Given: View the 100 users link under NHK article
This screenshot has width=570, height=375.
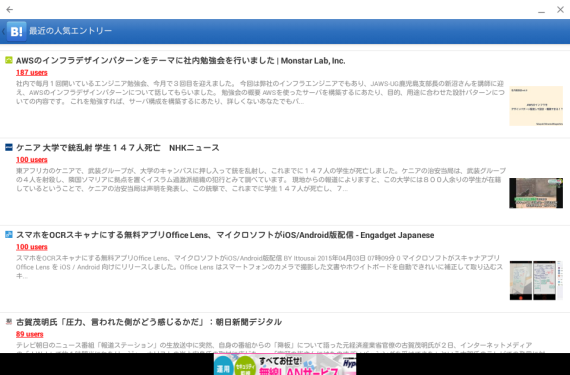Looking at the screenshot, I should click(32, 160).
